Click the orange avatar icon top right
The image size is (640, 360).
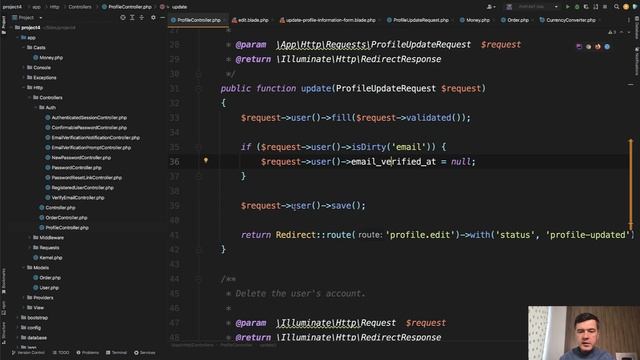pos(626,7)
